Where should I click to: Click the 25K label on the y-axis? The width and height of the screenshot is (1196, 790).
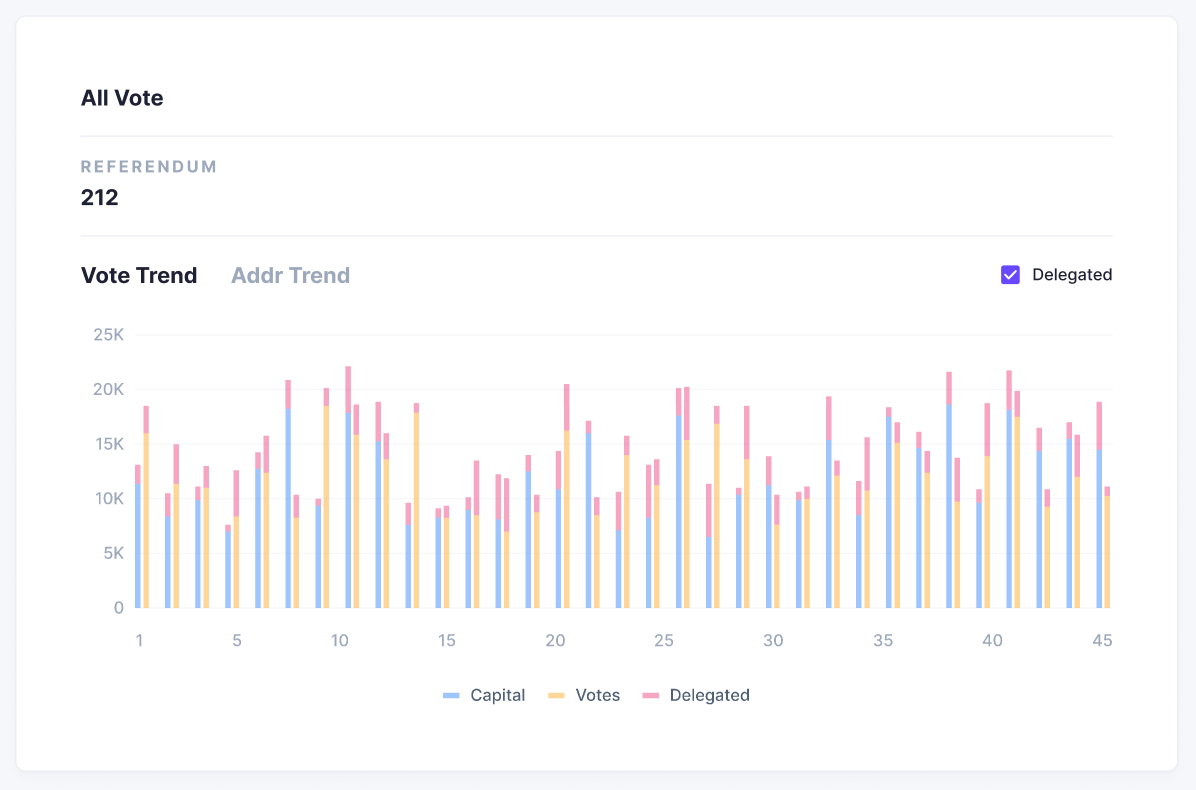110,334
